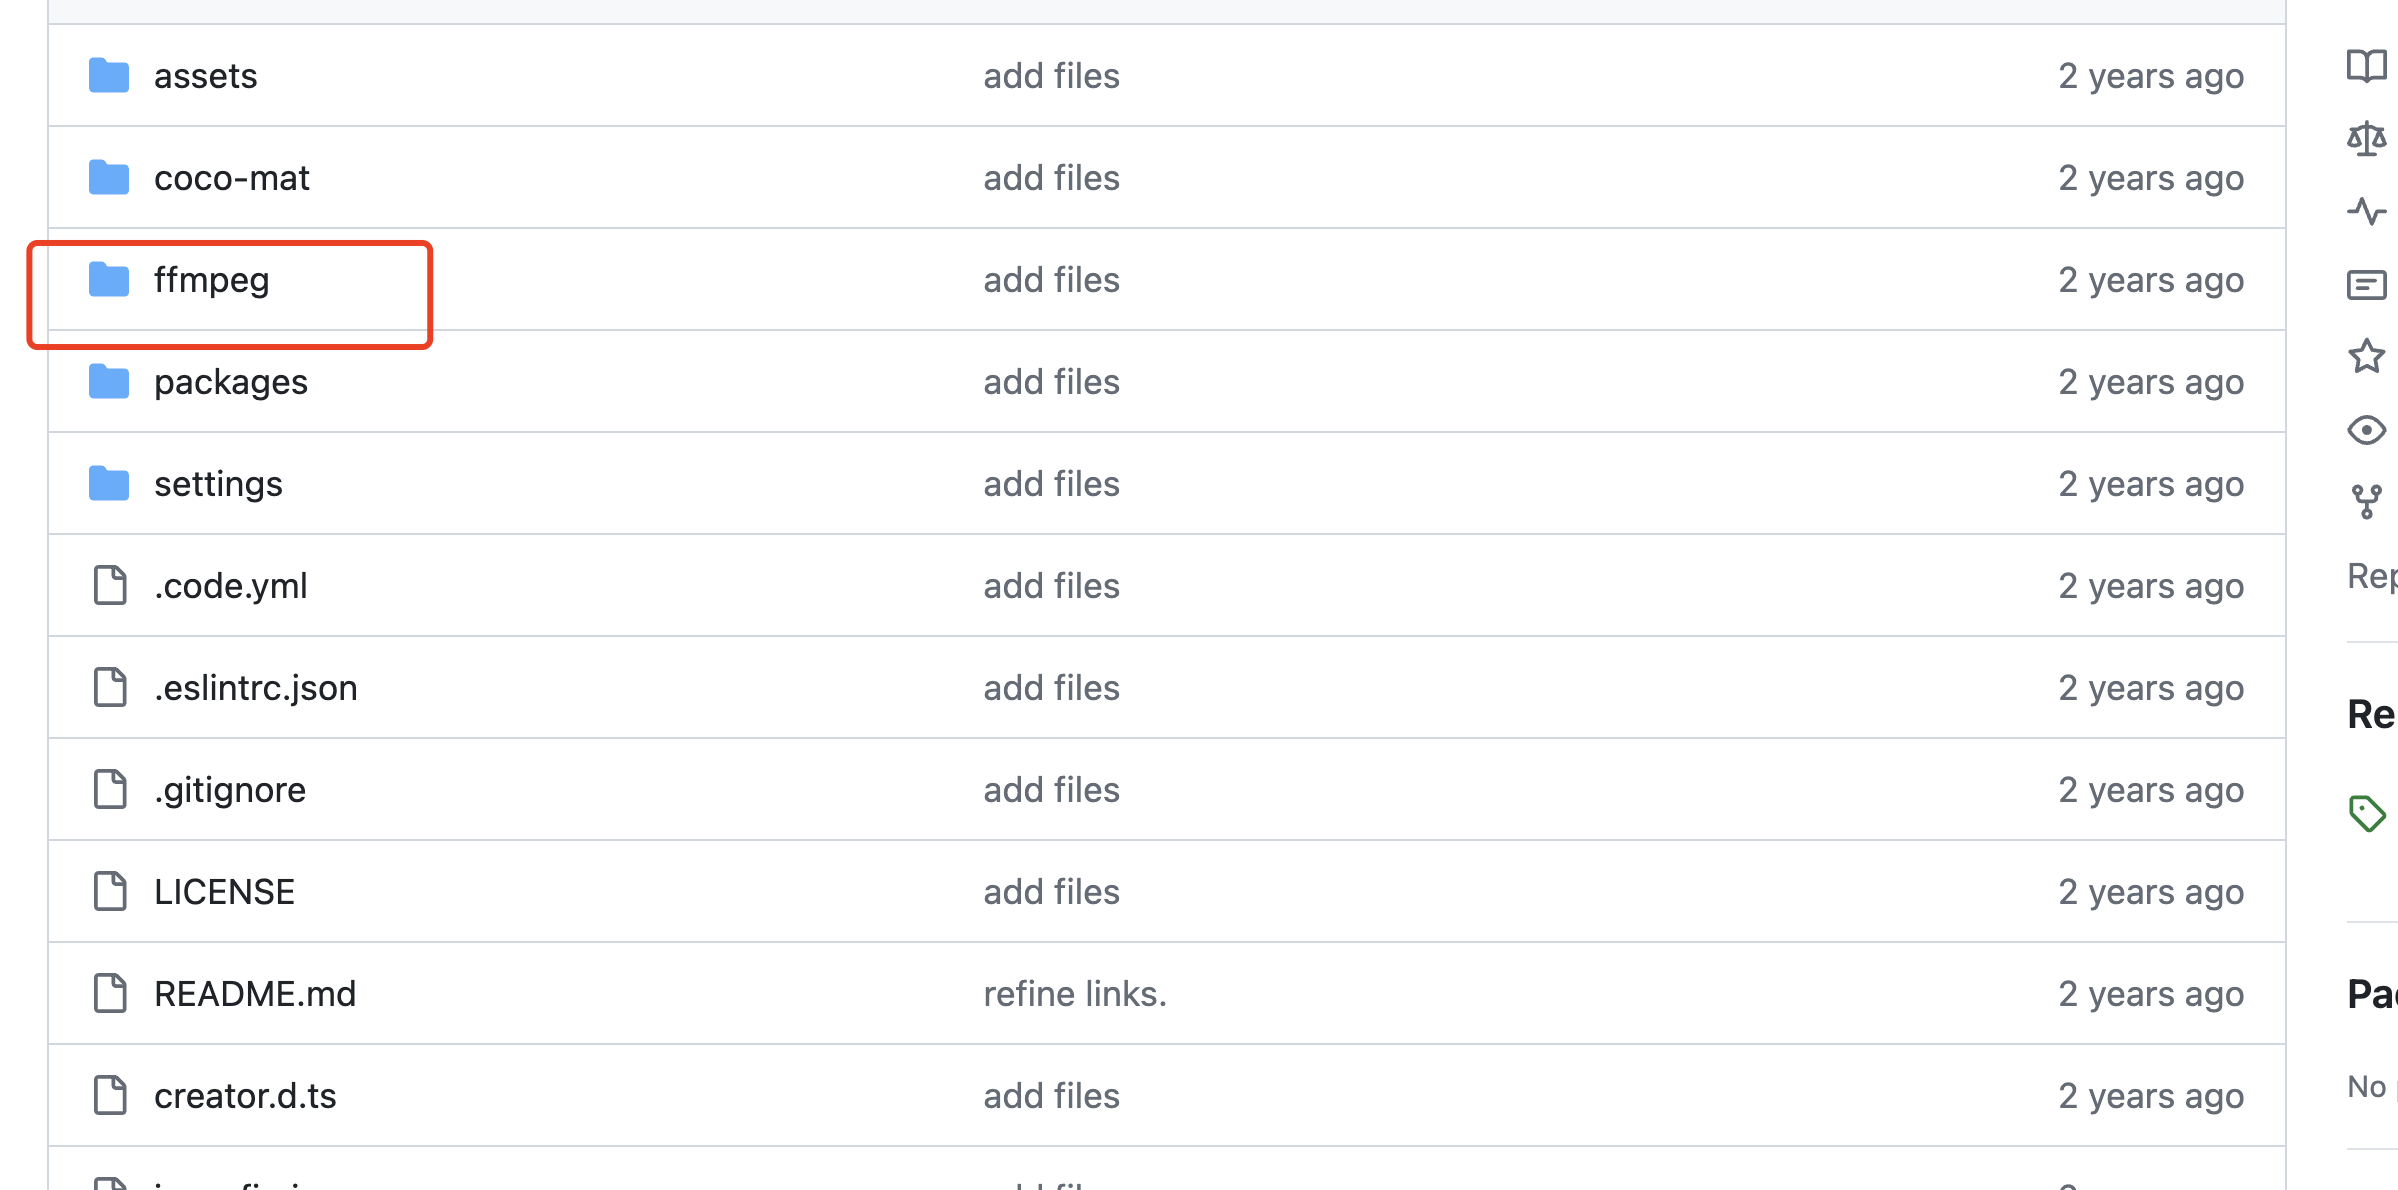Screen dimensions: 2398x1190
Task: Open the LICENSE file
Action: tap(224, 892)
